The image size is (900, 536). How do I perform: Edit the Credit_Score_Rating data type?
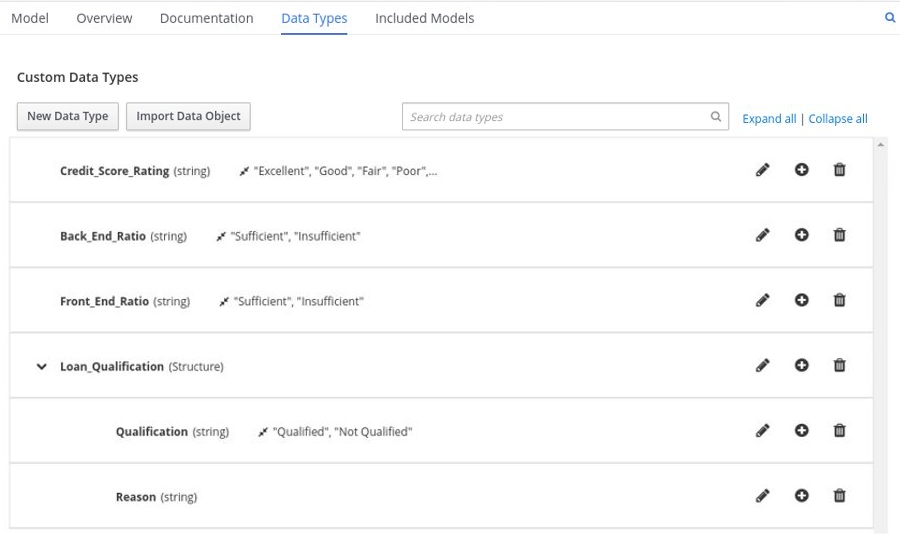point(762,170)
